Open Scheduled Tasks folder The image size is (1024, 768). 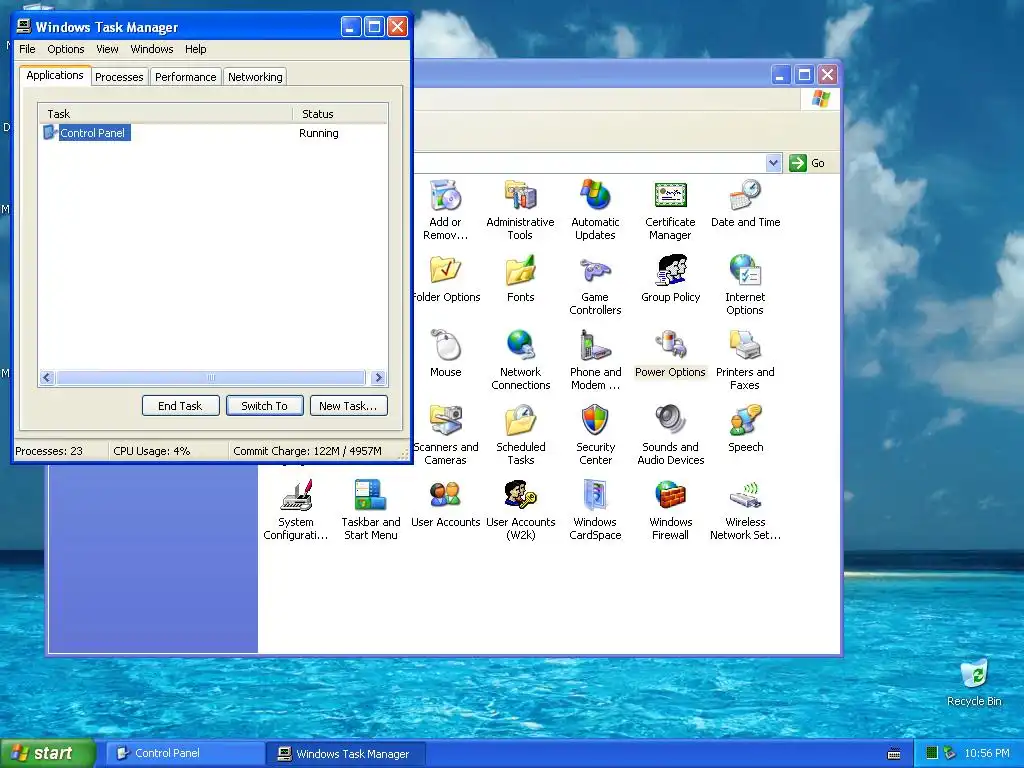point(520,436)
